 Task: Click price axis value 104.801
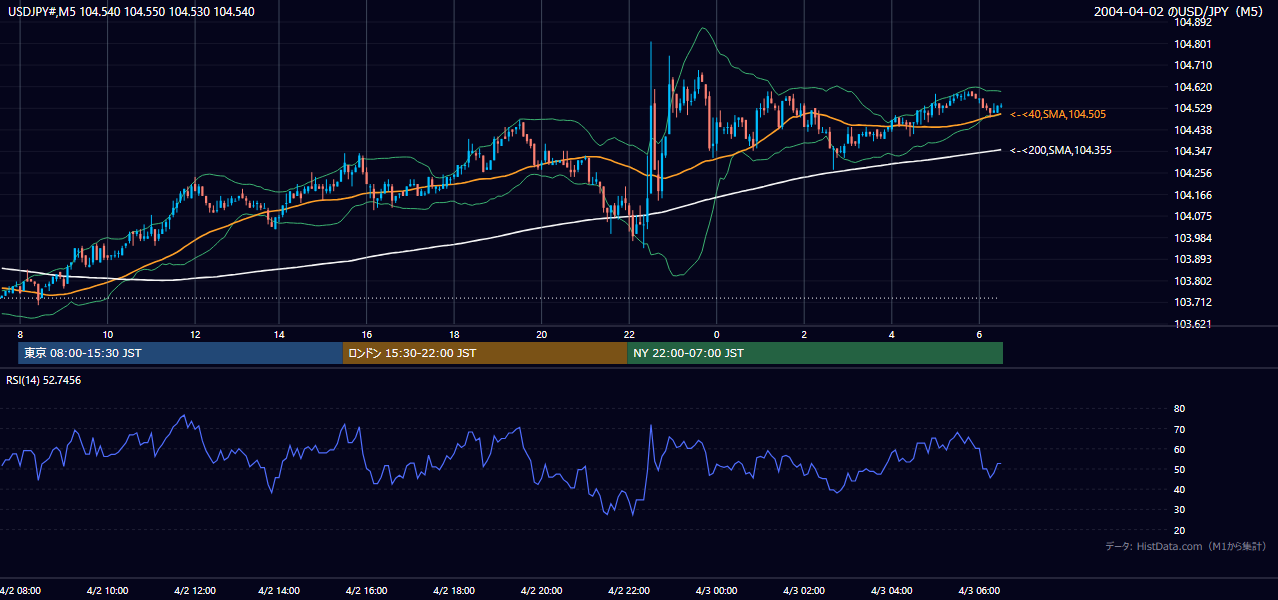(x=1192, y=44)
